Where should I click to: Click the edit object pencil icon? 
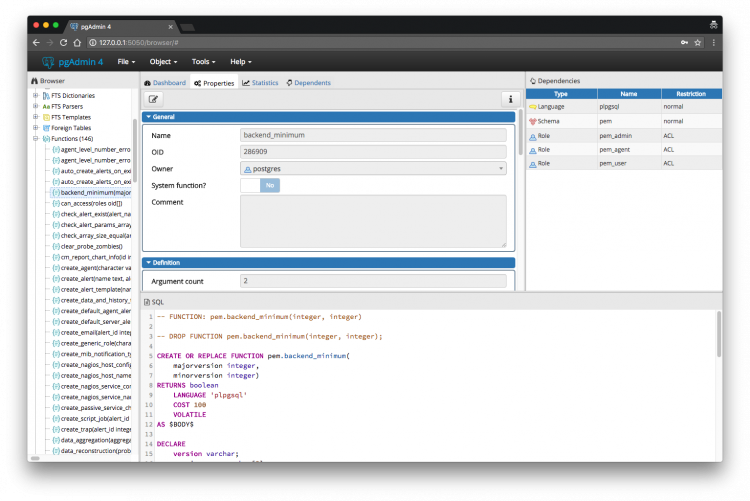click(154, 99)
